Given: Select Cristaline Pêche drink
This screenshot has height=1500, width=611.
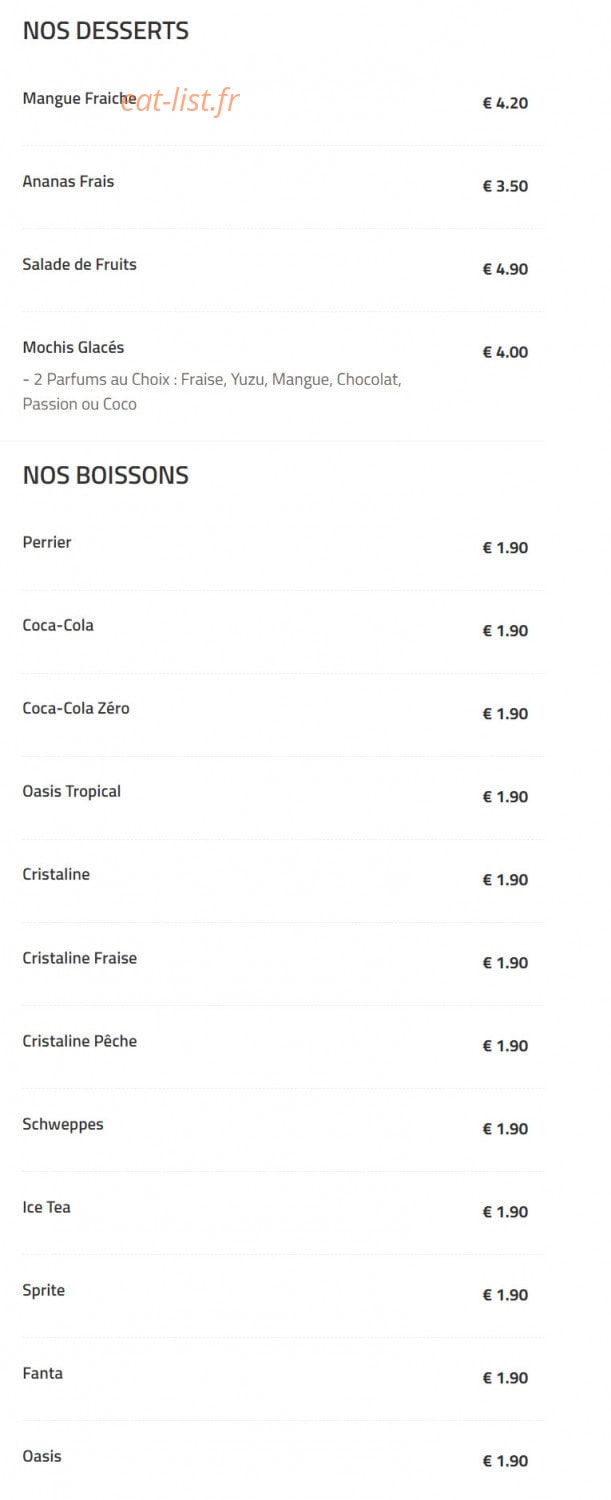Looking at the screenshot, I should [79, 1041].
